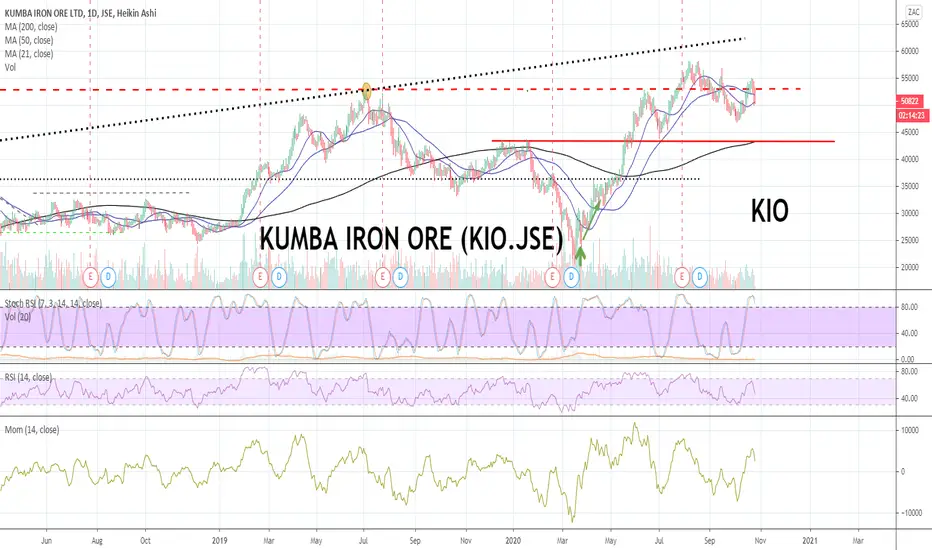The image size is (932, 550).
Task: Select the E earnings marker near Jul 2019
Action: [382, 276]
